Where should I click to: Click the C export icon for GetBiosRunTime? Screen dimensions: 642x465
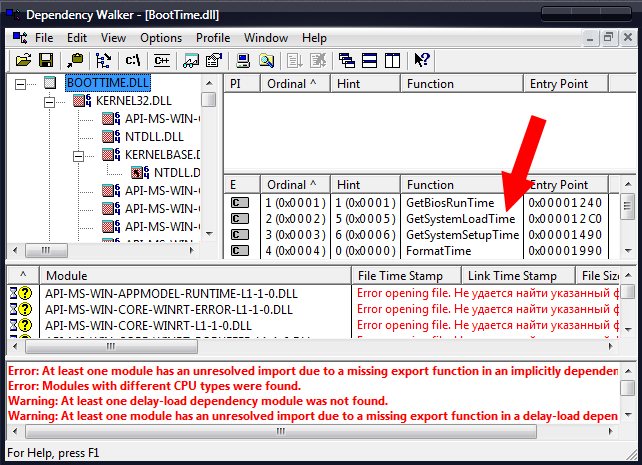click(x=240, y=203)
